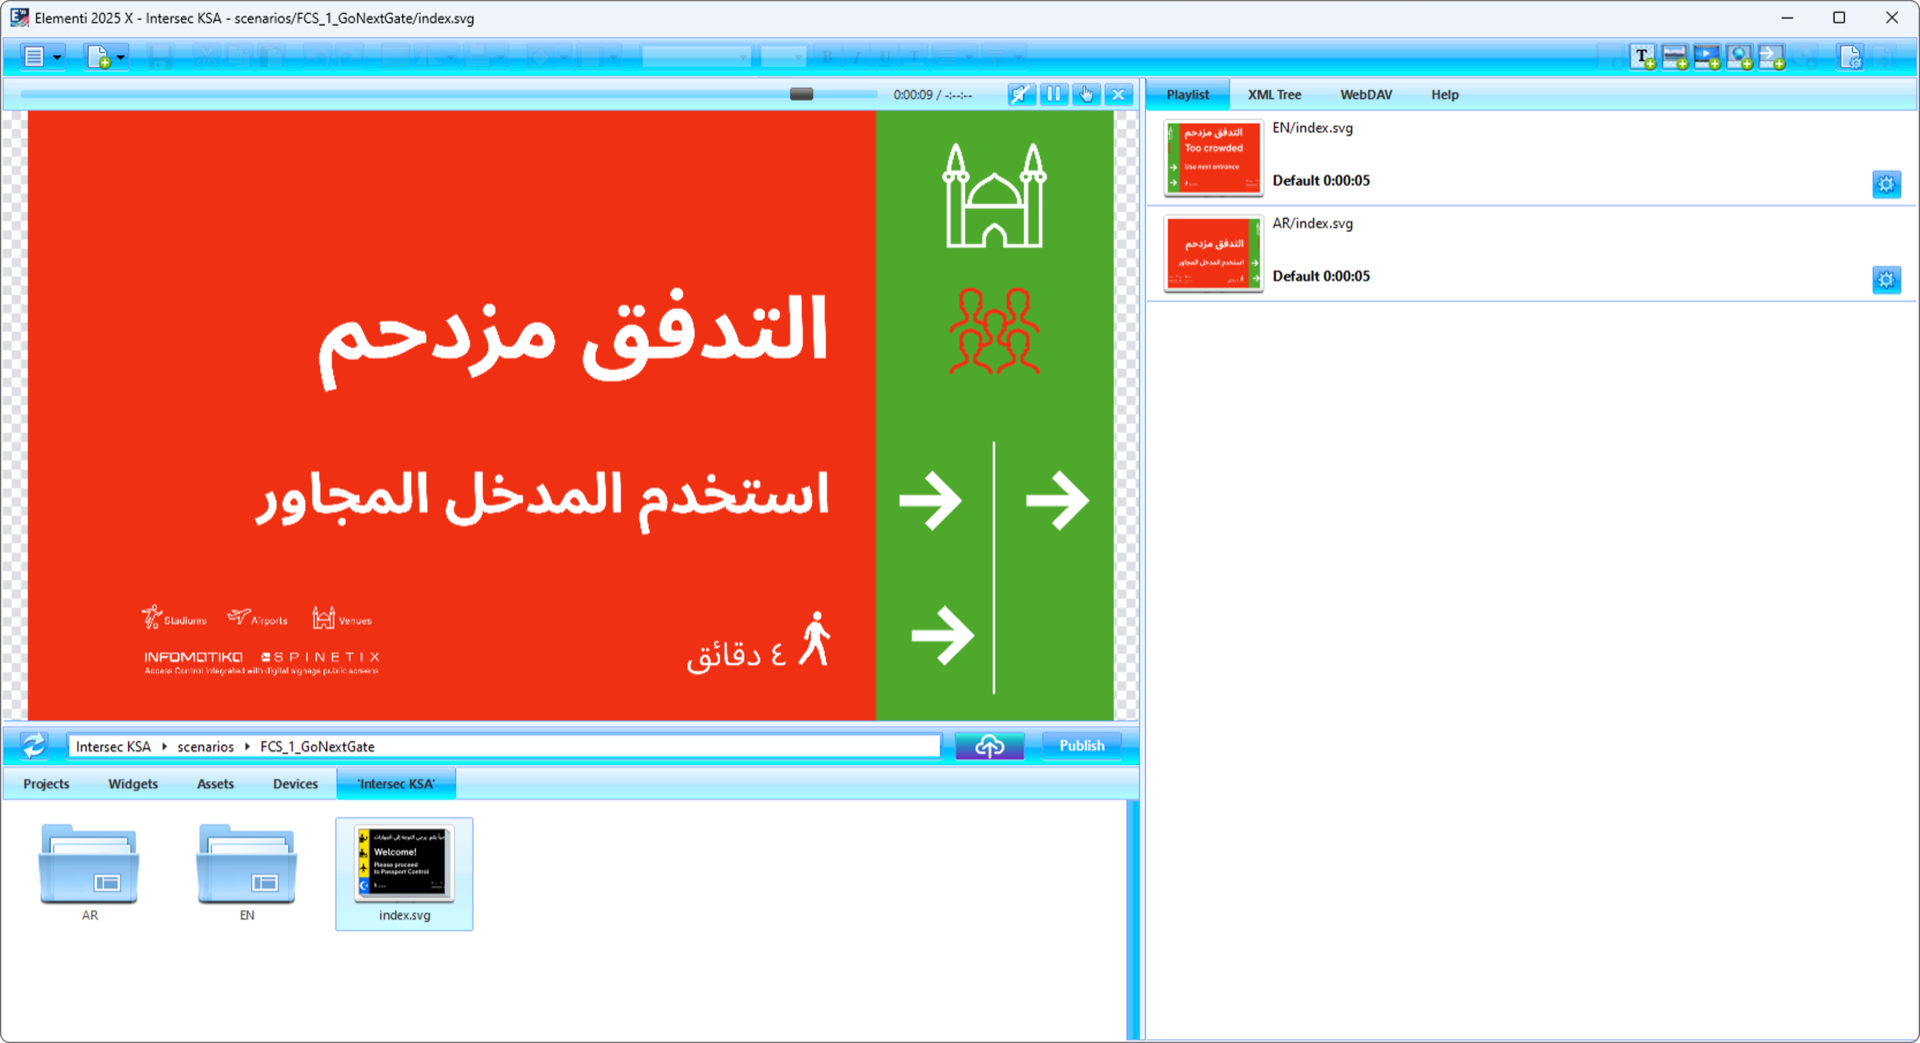Screen dimensions: 1920x1043
Task: Add a new video element
Action: click(1708, 57)
